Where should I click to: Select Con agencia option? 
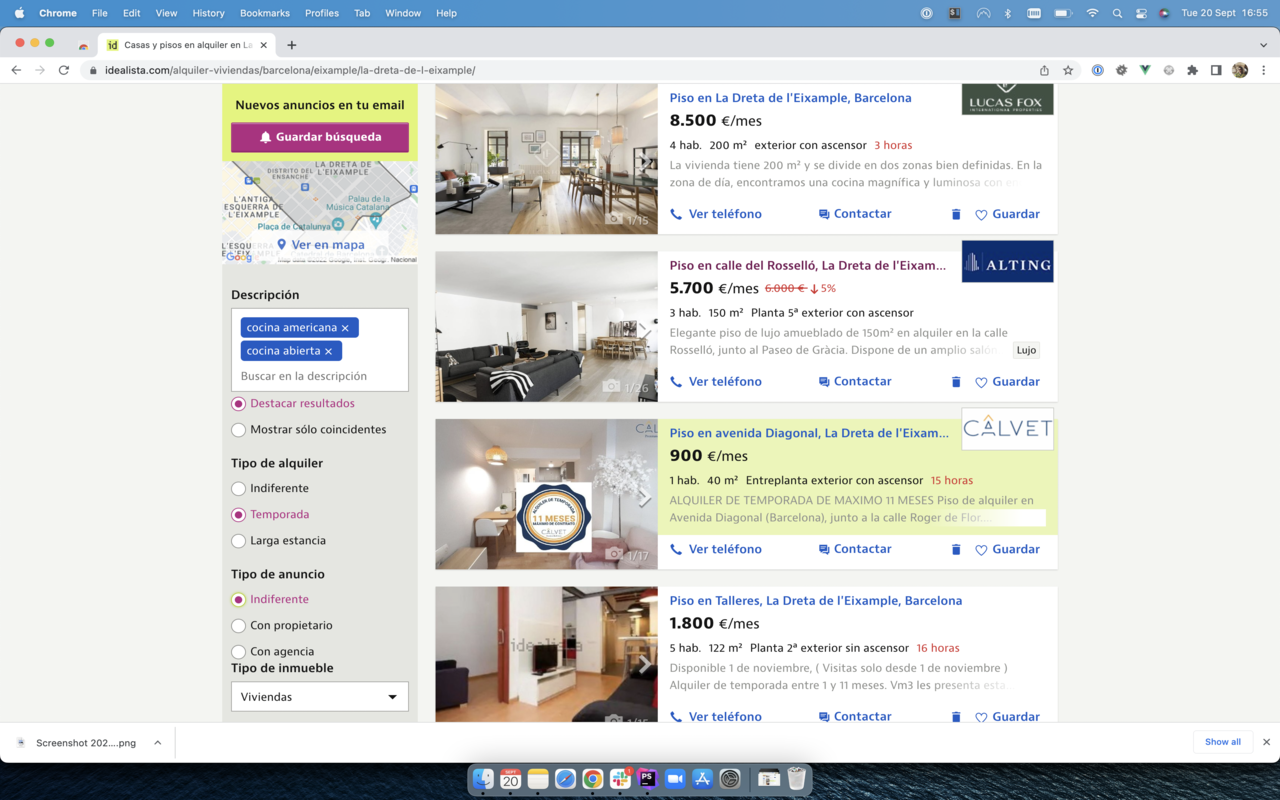[238, 652]
